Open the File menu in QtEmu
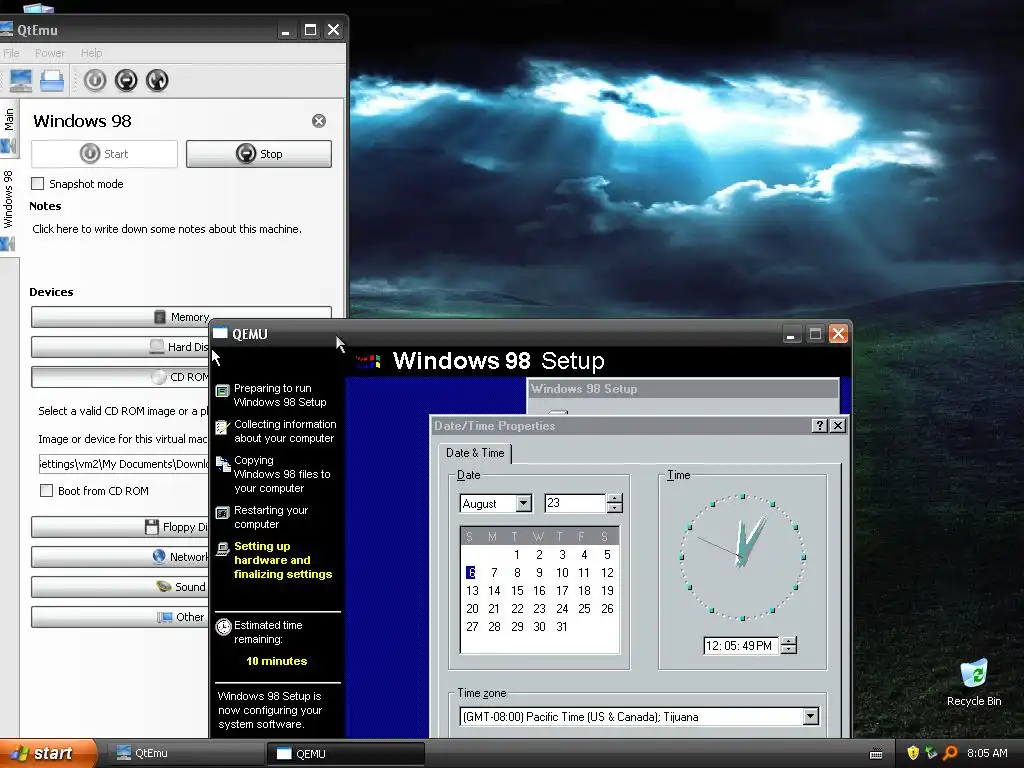The width and height of the screenshot is (1024, 768). click(x=11, y=53)
